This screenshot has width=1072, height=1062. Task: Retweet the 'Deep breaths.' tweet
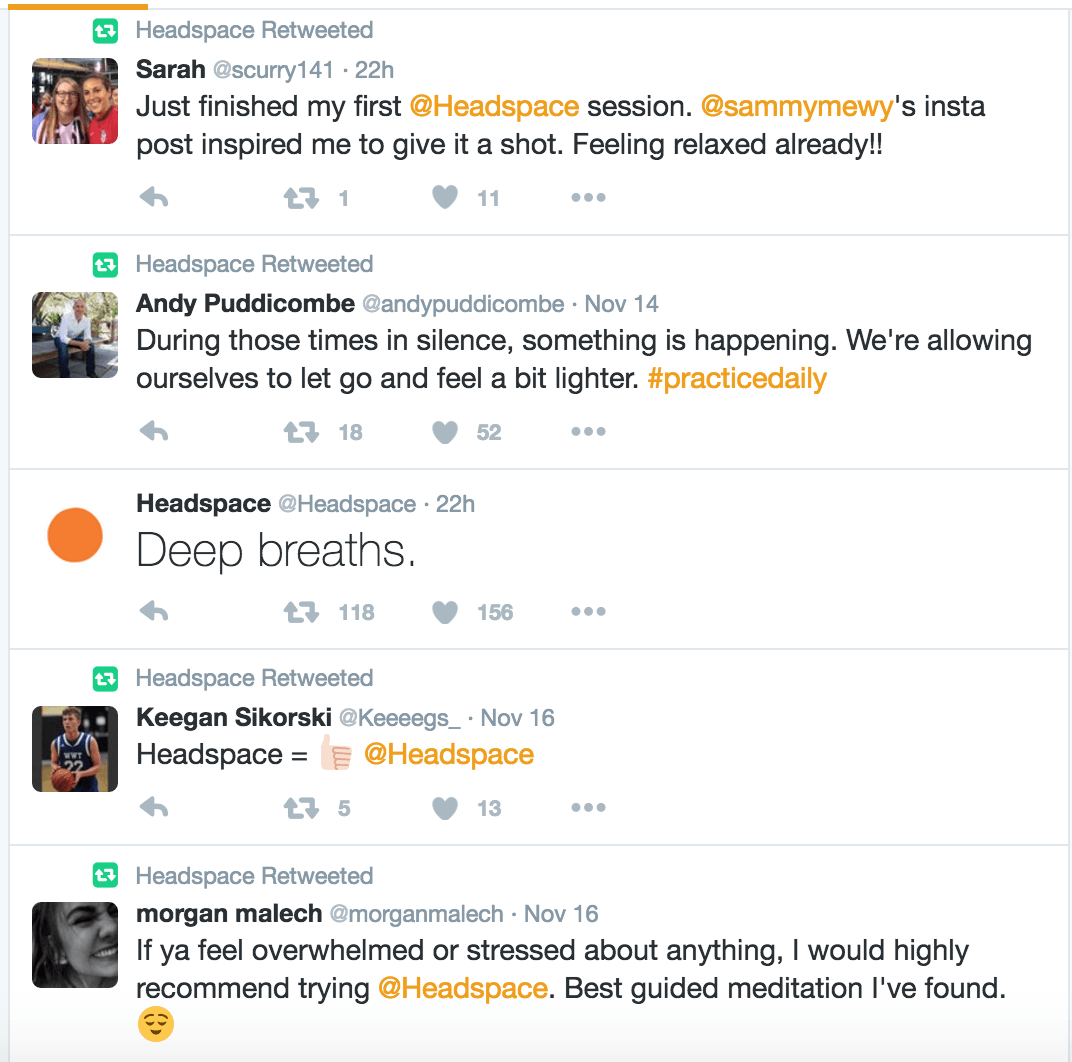coord(301,612)
